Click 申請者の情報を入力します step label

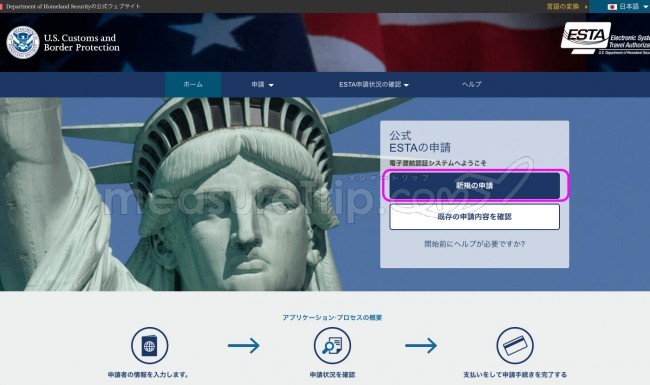(x=148, y=375)
